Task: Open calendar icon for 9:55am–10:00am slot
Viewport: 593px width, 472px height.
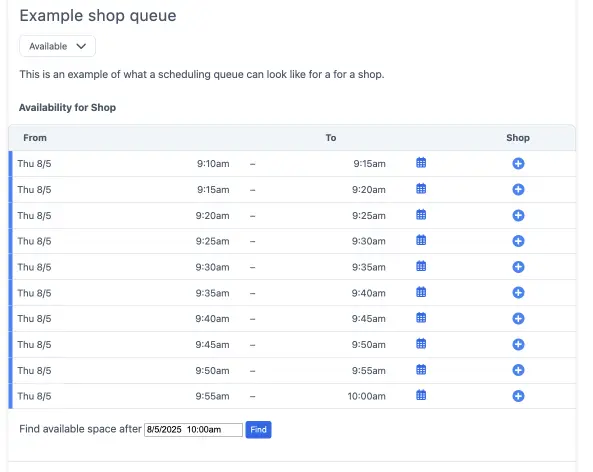Action: click(421, 395)
